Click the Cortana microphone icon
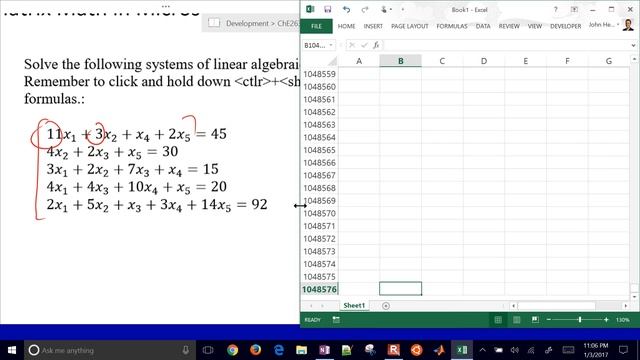 pos(186,350)
